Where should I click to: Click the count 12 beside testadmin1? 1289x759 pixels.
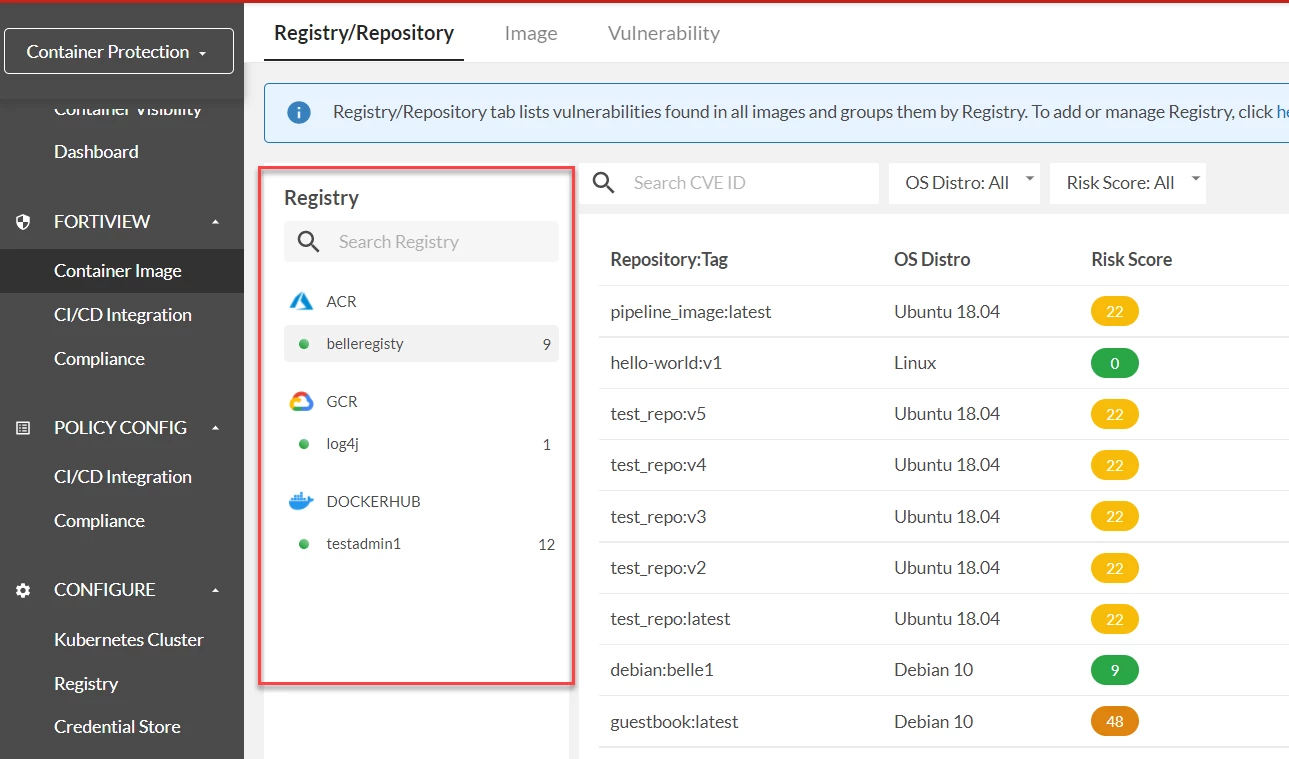546,544
